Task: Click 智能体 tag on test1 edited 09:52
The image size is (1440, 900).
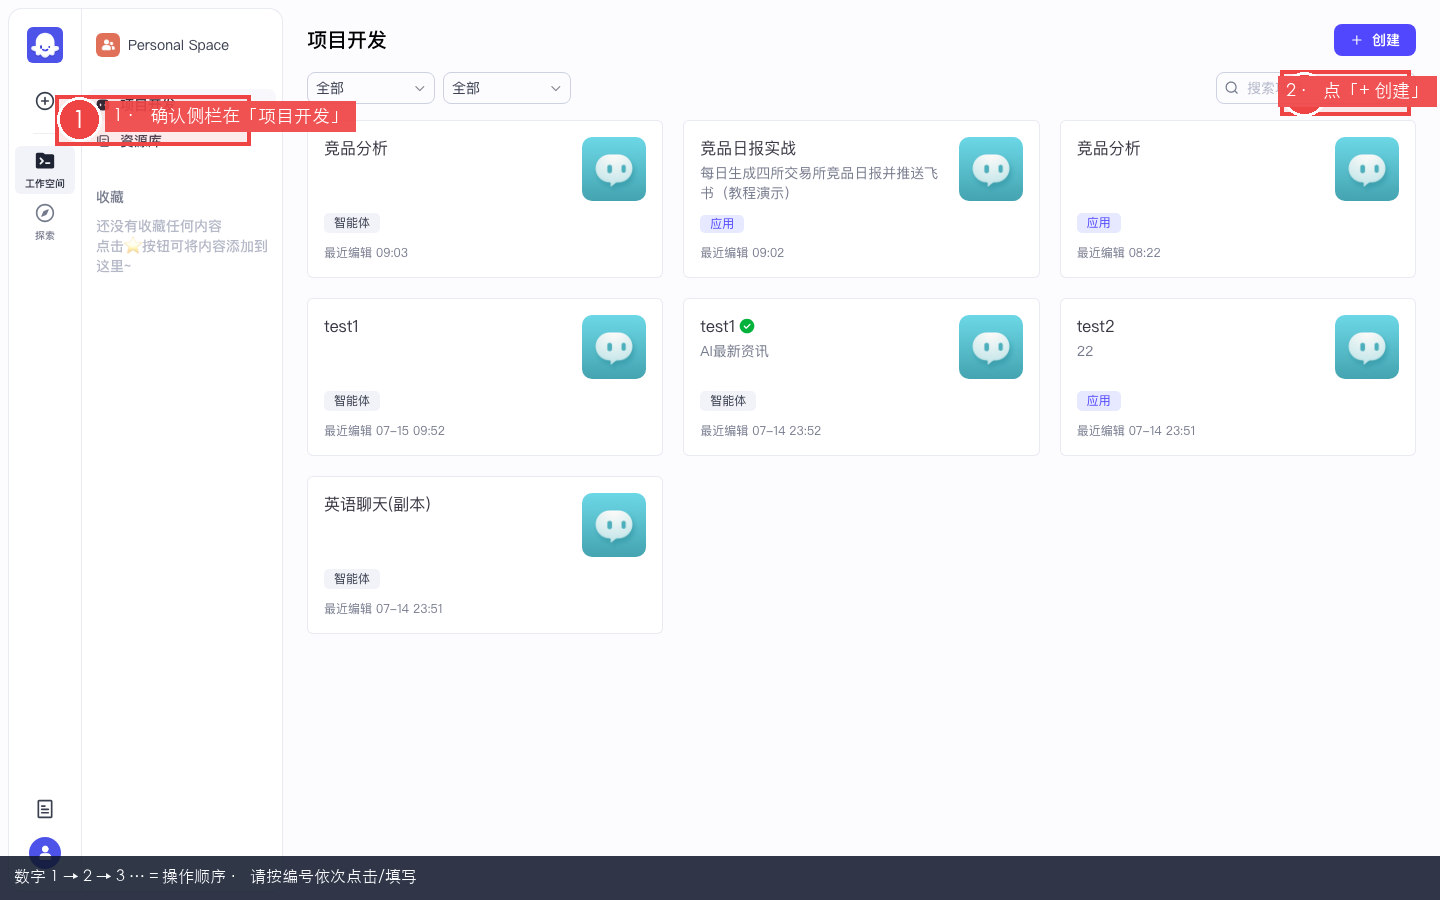Action: 352,401
